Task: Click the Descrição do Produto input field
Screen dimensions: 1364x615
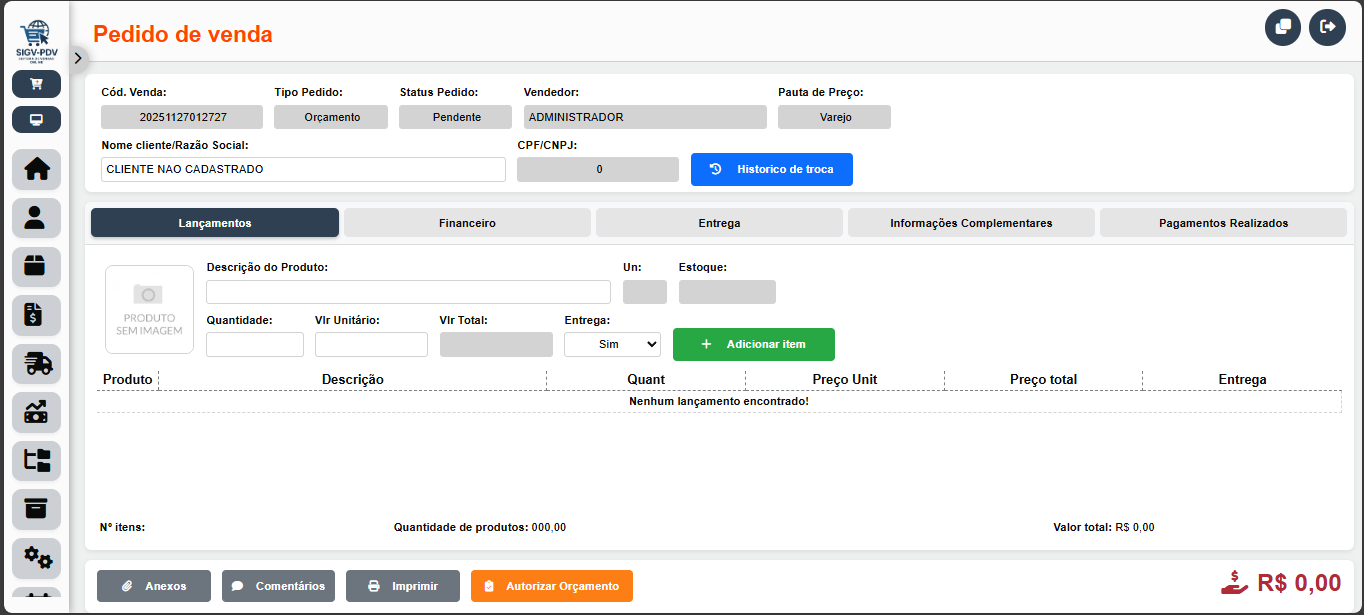Action: point(408,292)
